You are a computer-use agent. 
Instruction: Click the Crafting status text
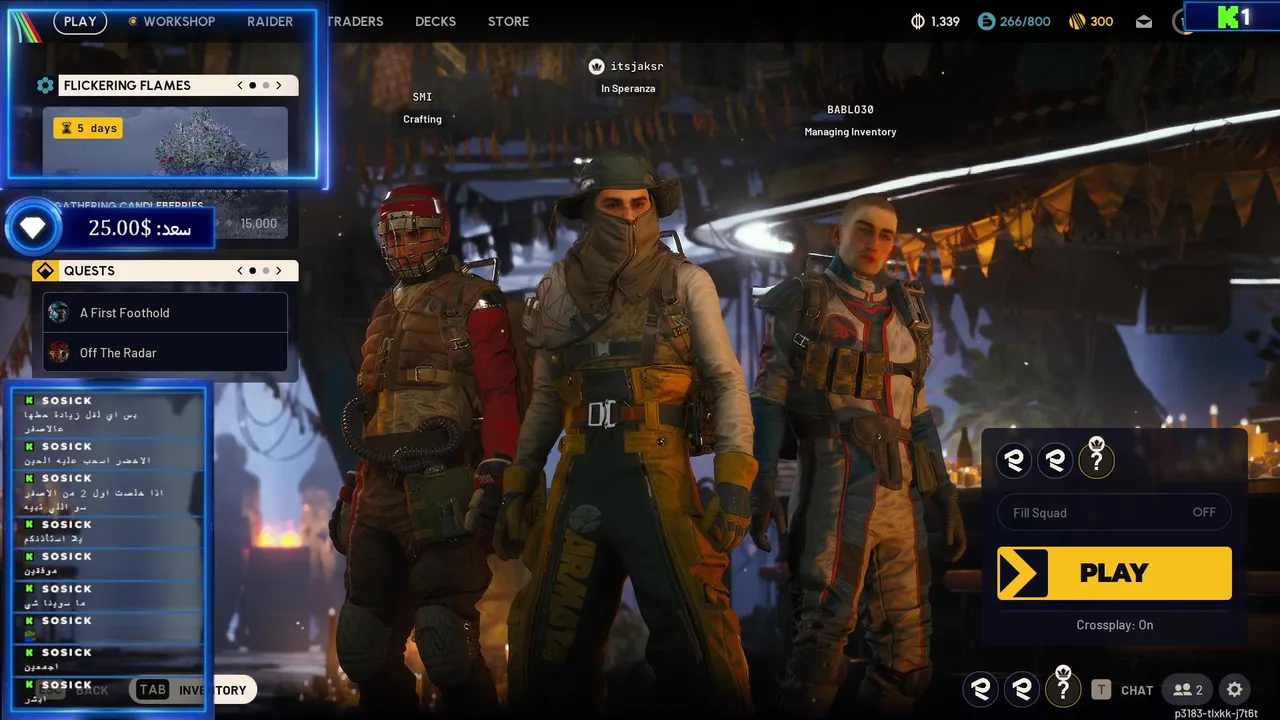point(422,119)
